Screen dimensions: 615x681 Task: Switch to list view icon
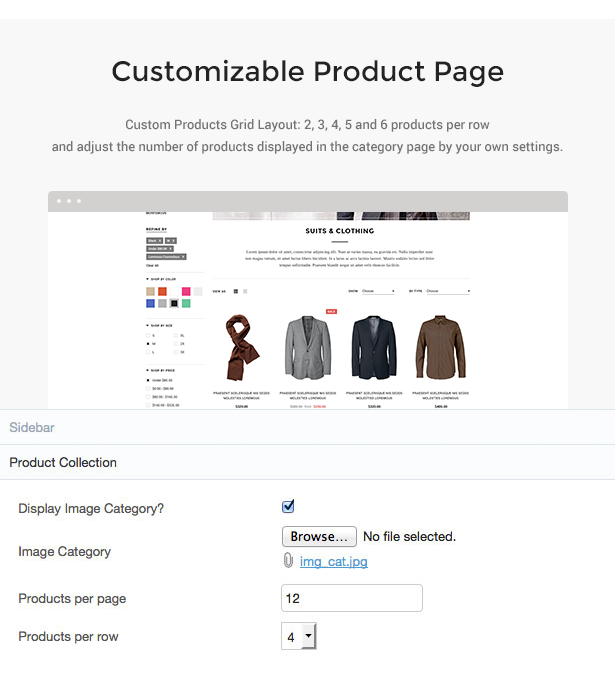pos(245,291)
